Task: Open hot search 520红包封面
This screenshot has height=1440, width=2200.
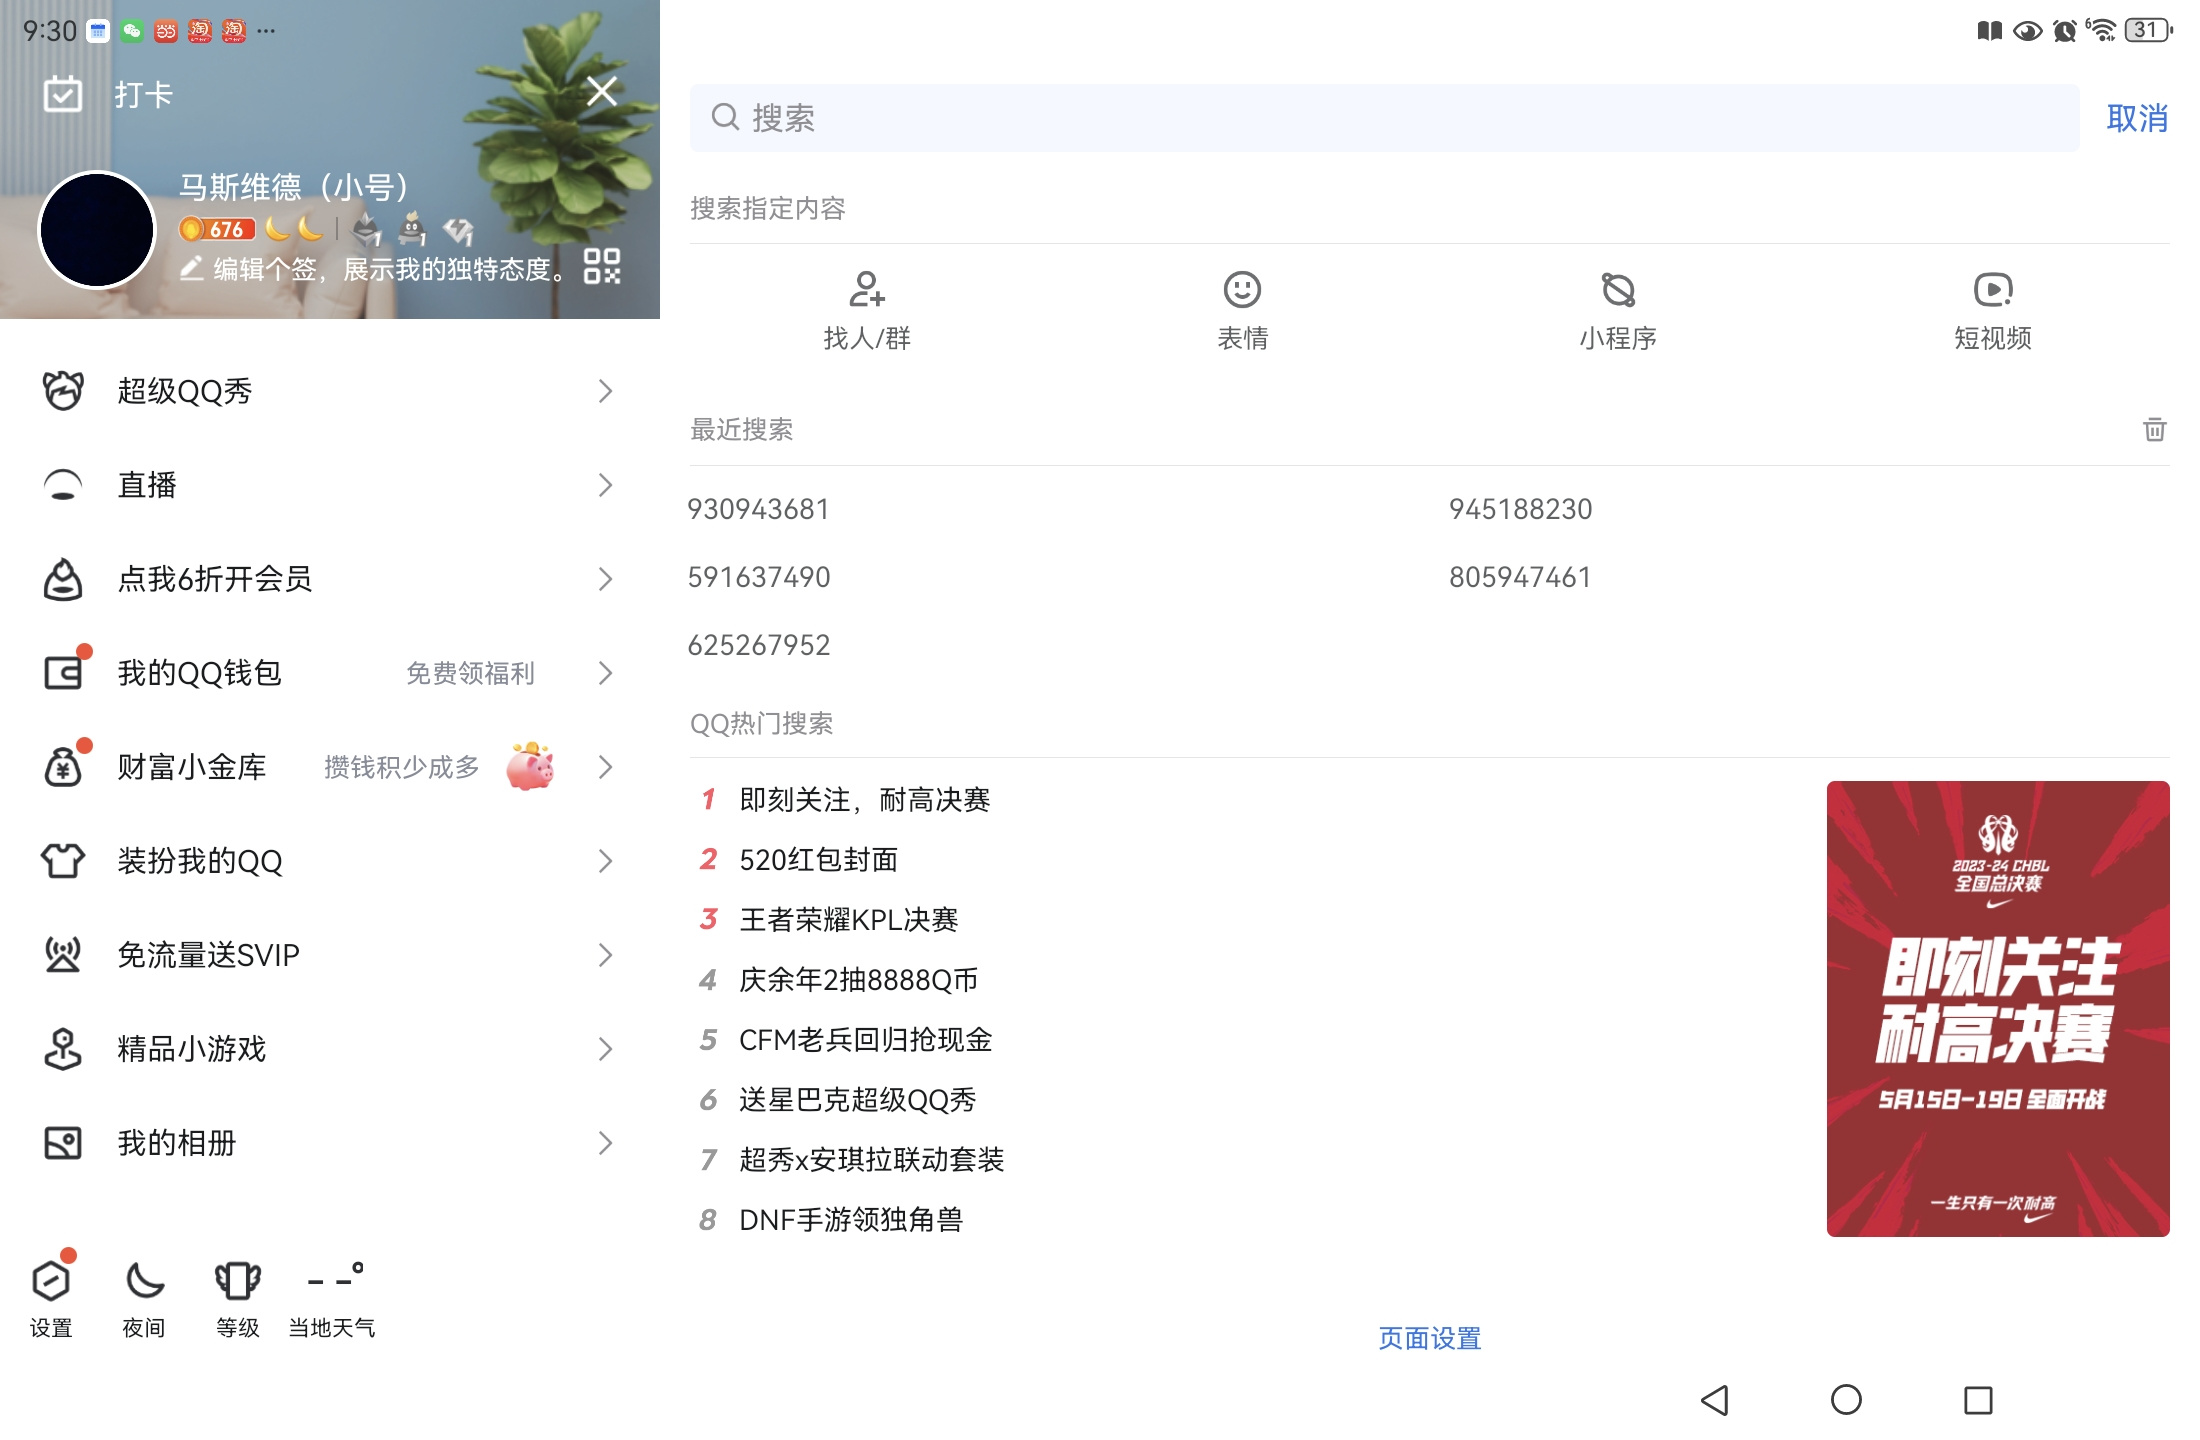Action: 818,860
